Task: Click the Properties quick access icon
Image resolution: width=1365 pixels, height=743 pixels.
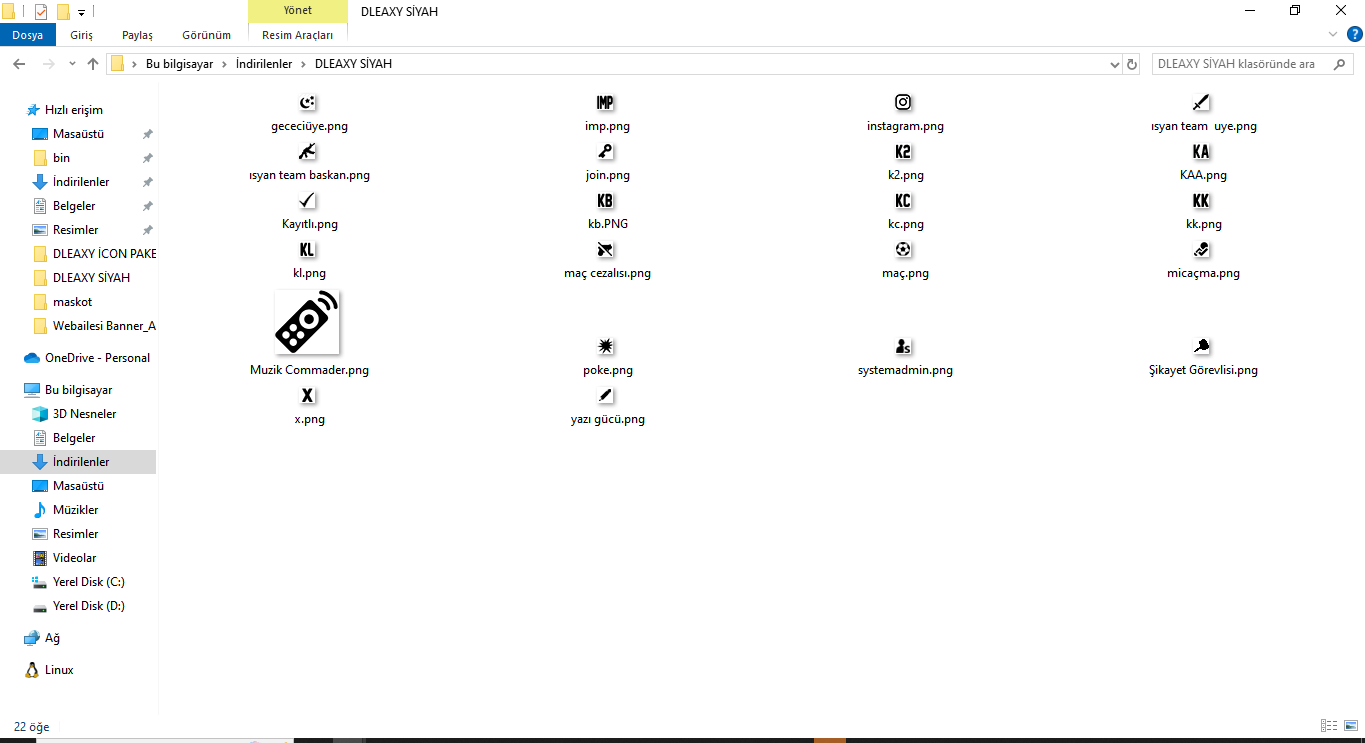Action: [41, 12]
